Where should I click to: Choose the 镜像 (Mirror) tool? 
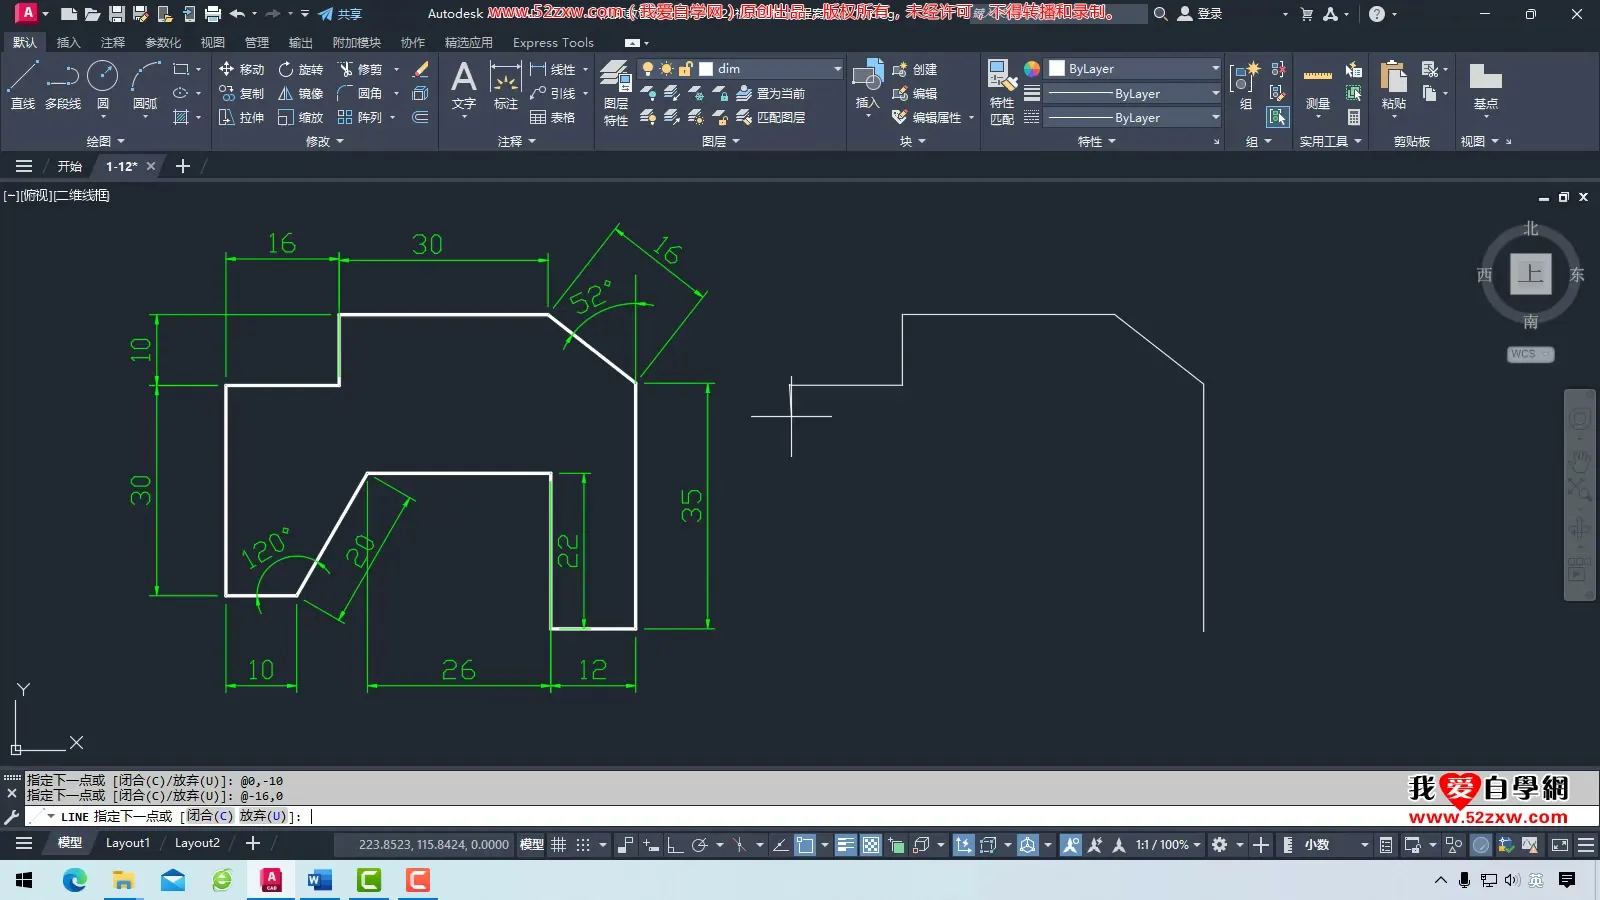(300, 93)
